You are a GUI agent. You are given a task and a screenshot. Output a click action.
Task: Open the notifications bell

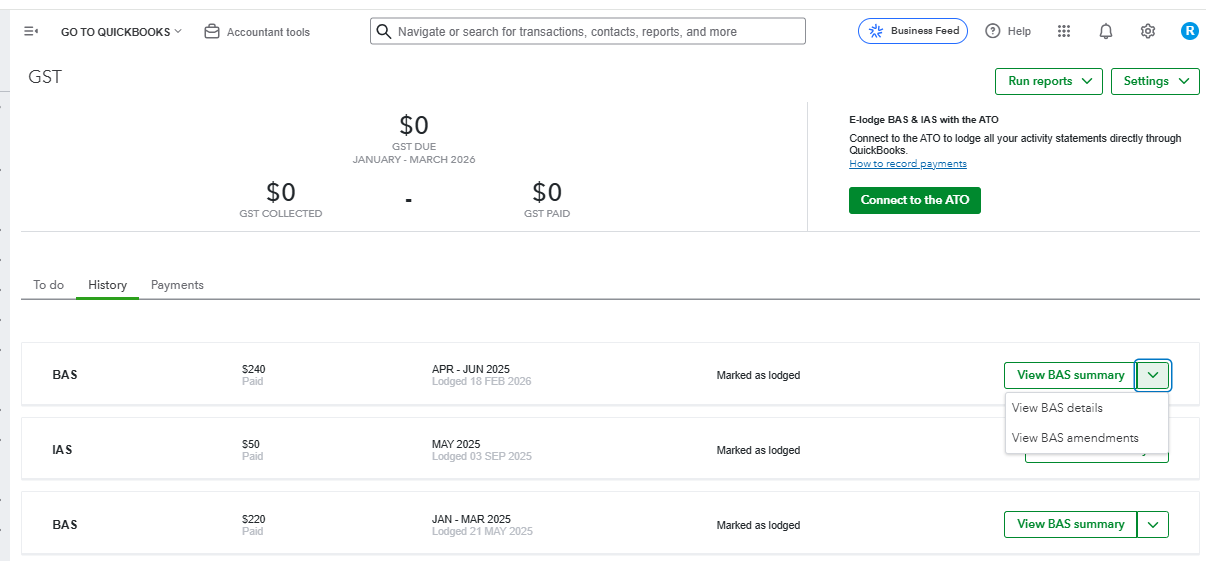(1105, 31)
